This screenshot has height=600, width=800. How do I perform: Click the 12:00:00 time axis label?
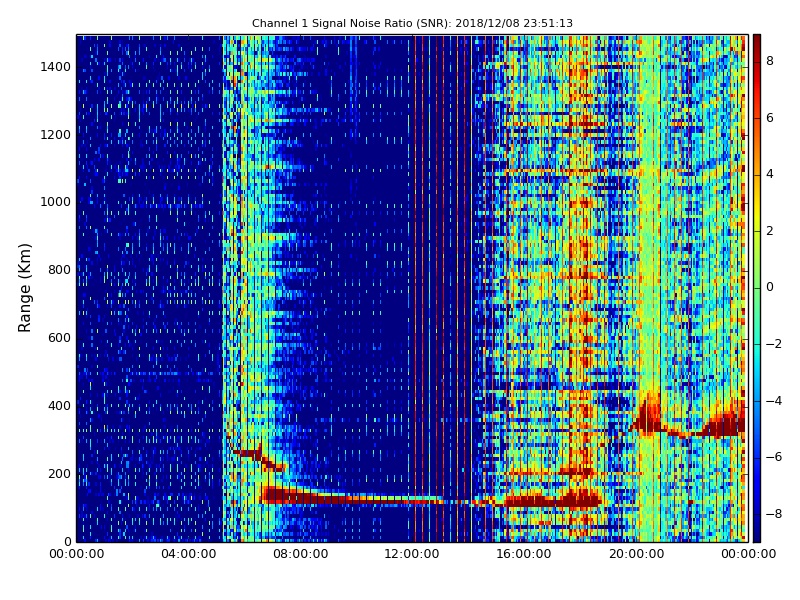point(412,554)
